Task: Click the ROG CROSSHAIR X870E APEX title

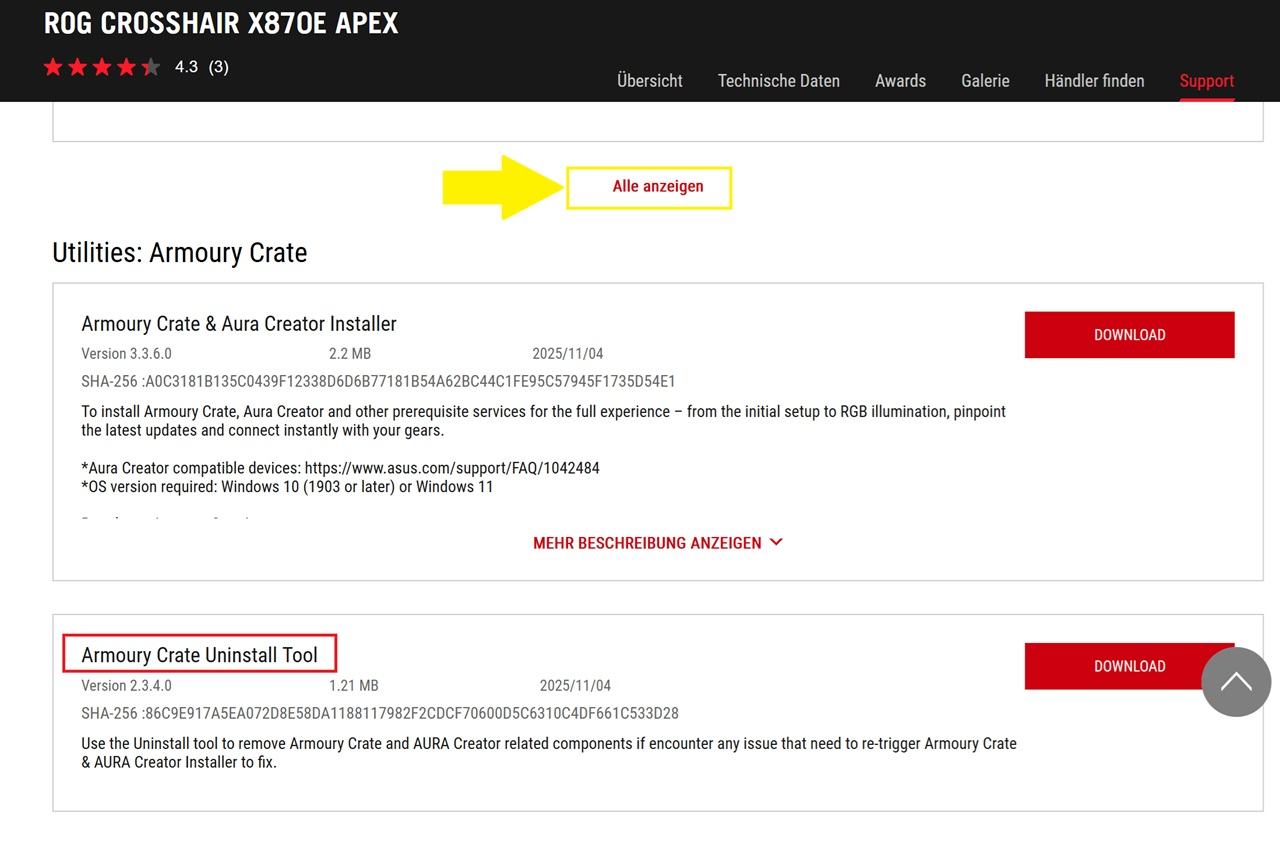Action: (x=221, y=24)
